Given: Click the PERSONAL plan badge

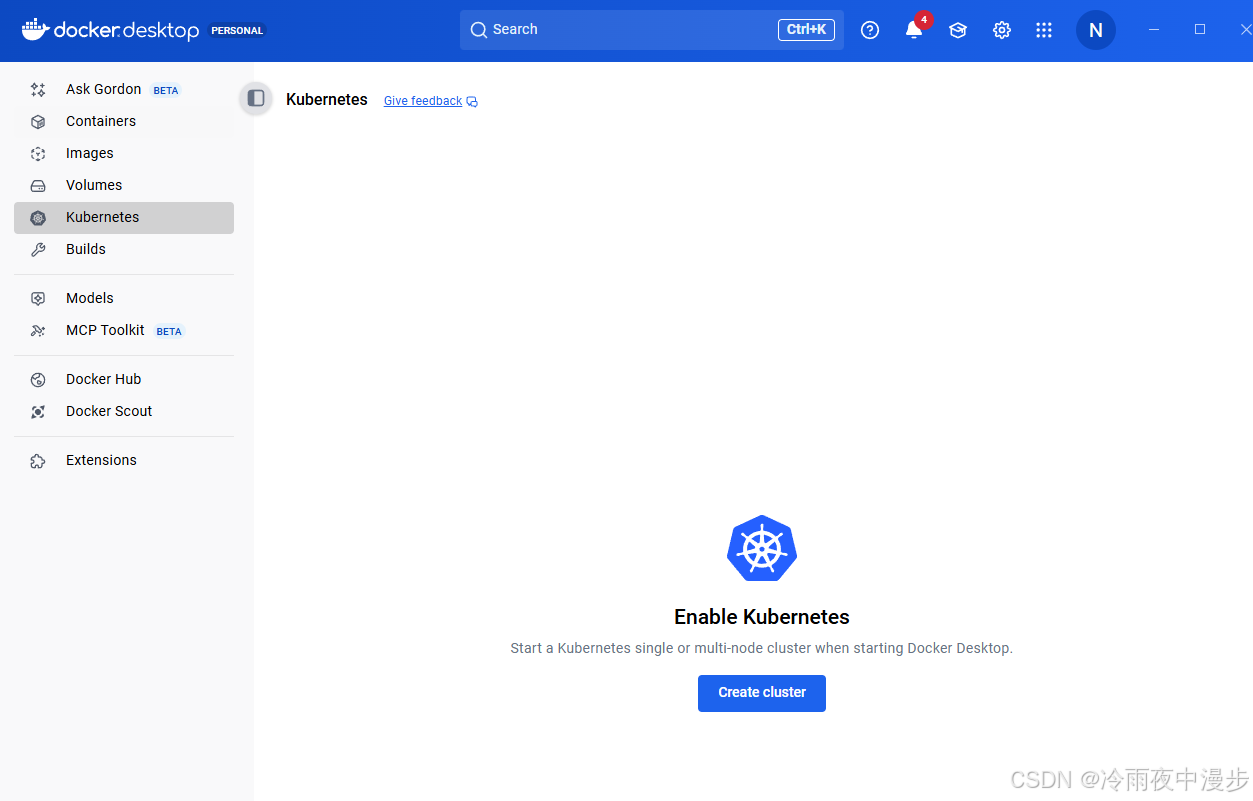Looking at the screenshot, I should [237, 31].
